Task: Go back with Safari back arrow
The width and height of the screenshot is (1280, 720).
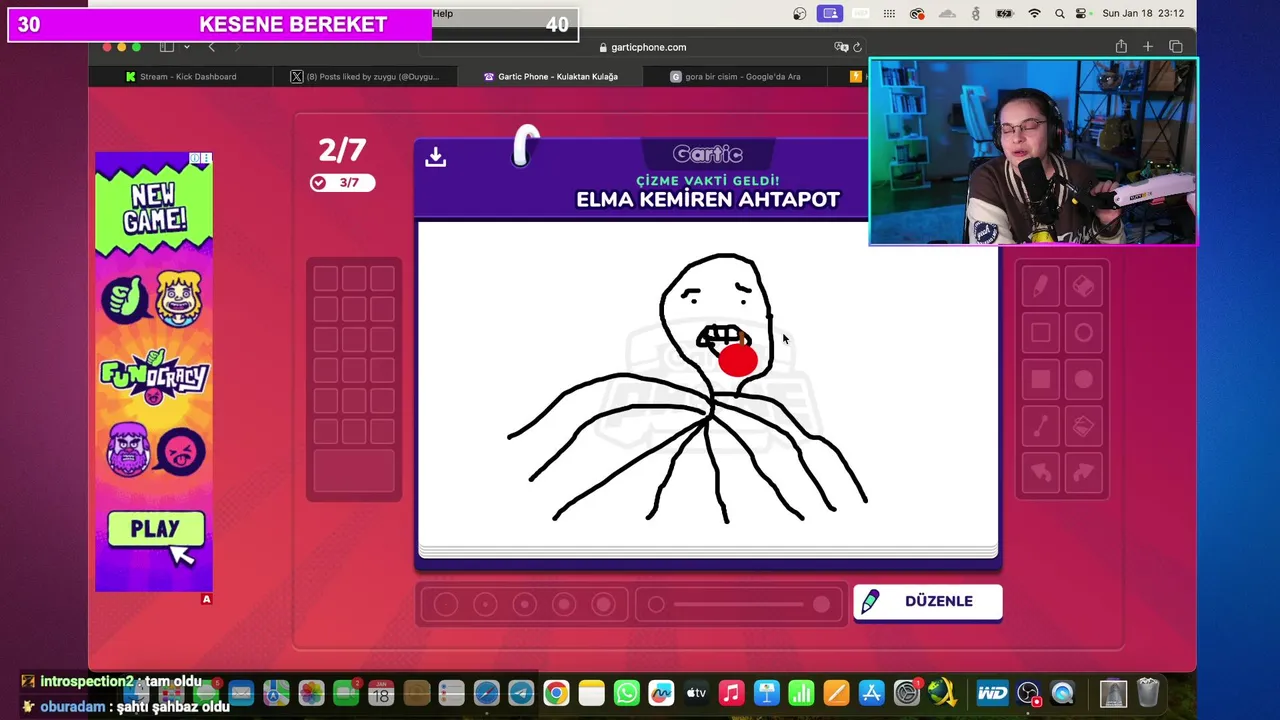Action: 211,47
